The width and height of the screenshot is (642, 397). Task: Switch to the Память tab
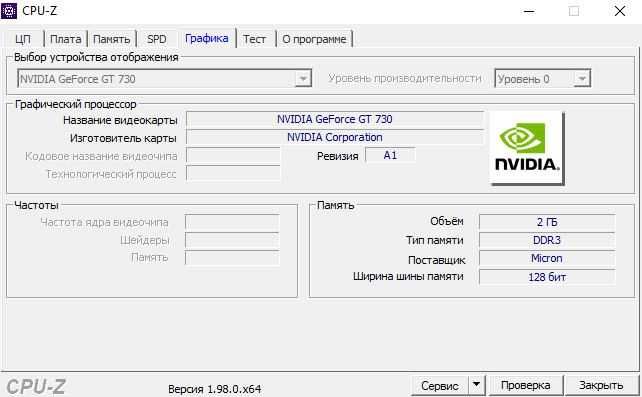(111, 39)
